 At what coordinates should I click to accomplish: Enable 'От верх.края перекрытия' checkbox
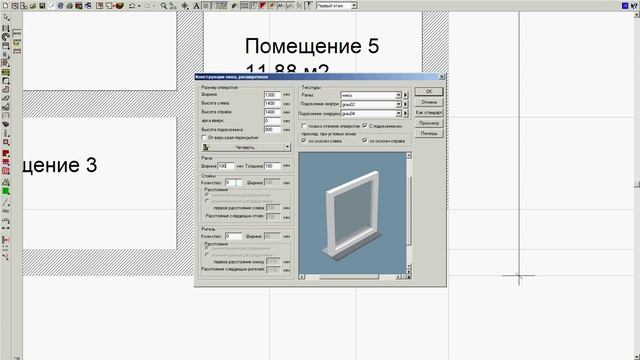click(204, 138)
